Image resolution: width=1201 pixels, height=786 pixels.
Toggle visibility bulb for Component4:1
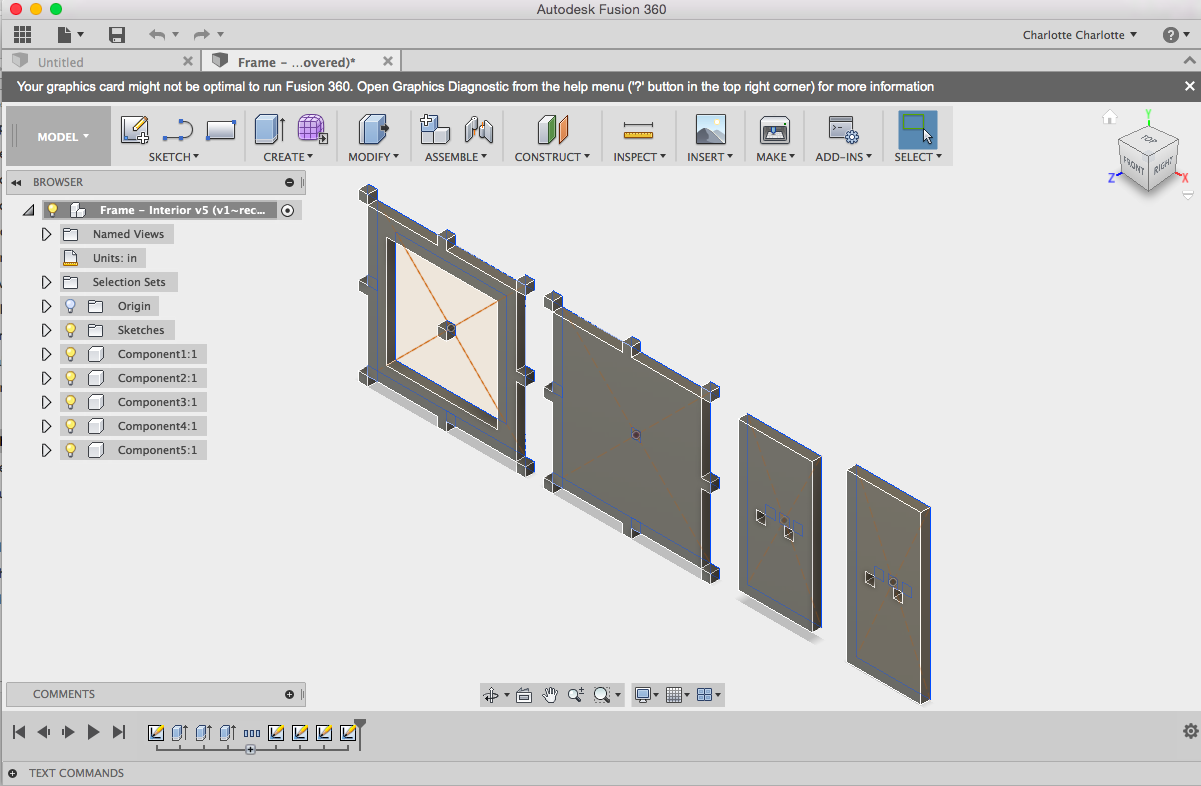click(x=70, y=426)
